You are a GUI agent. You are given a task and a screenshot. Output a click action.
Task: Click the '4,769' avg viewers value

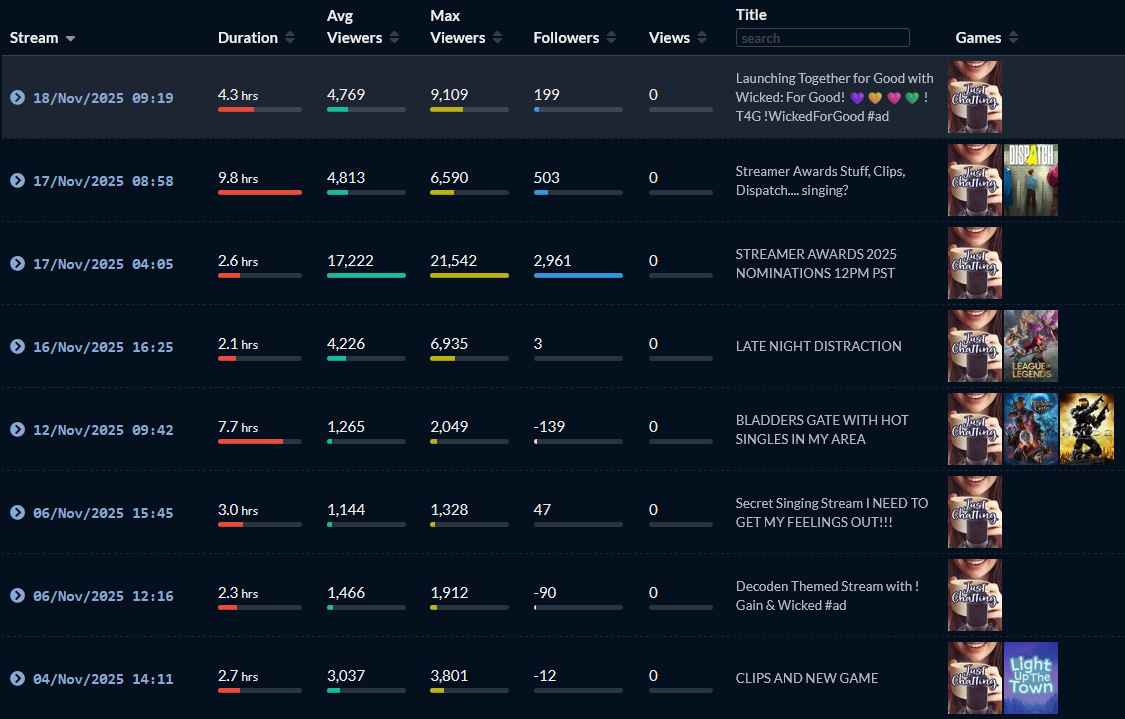click(346, 95)
